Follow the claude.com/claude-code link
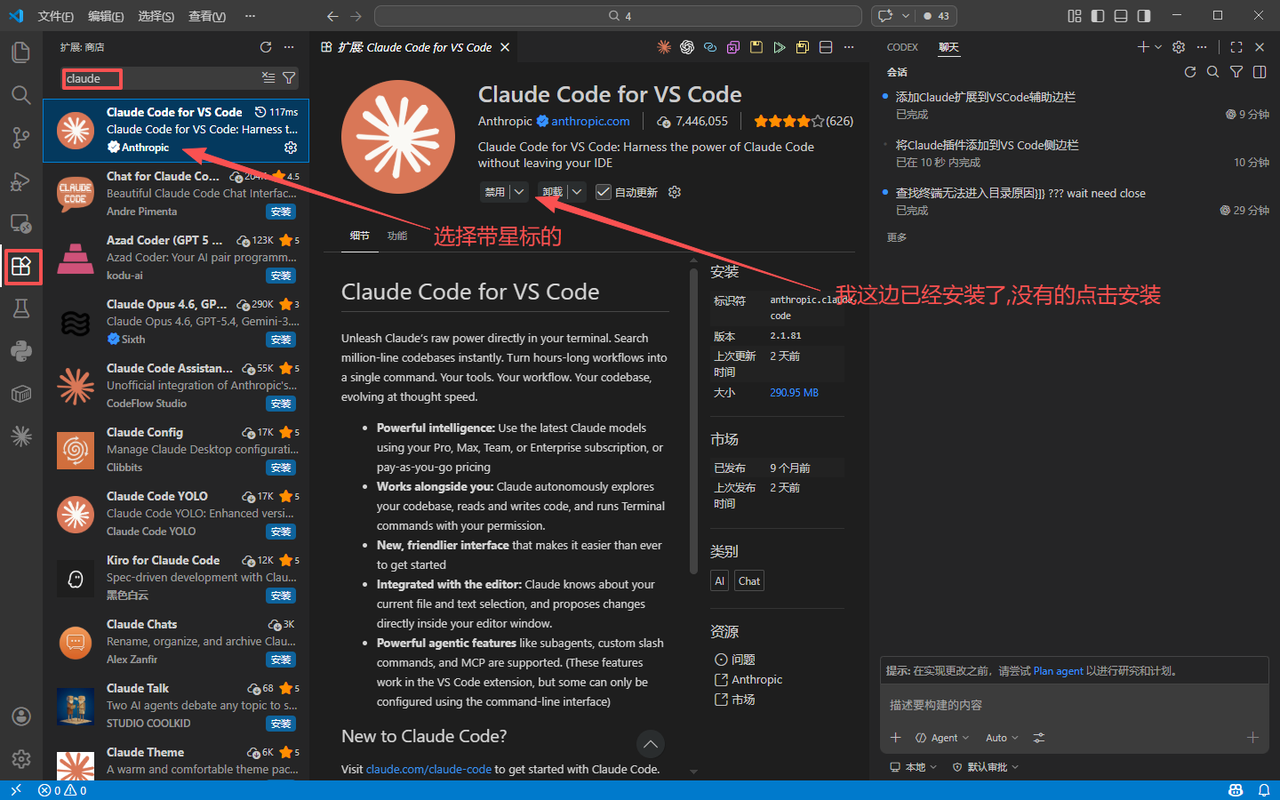 pos(428,769)
